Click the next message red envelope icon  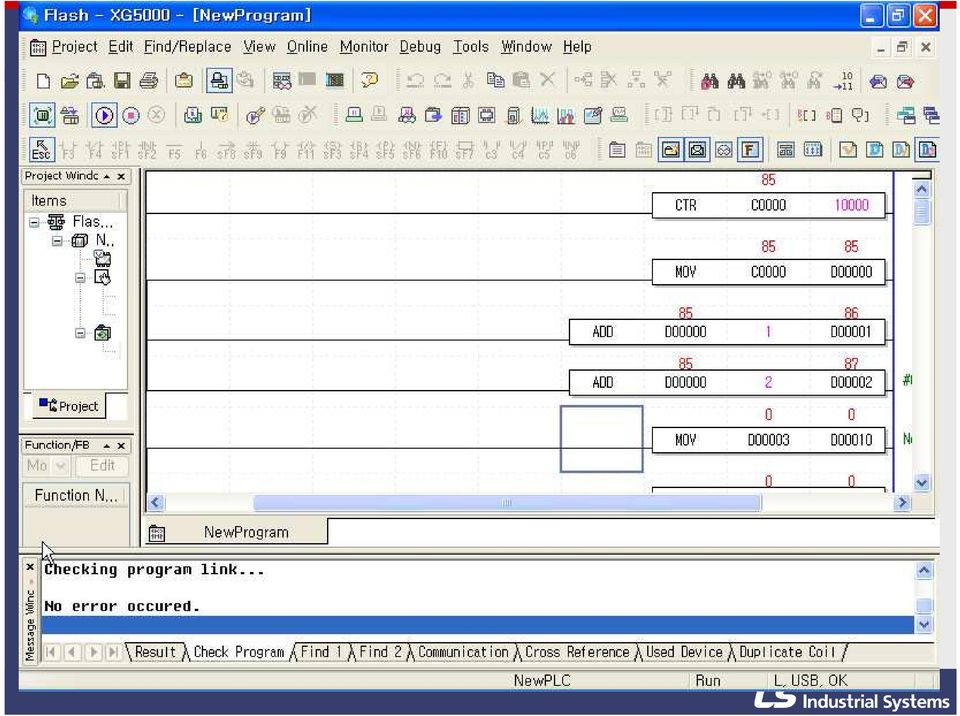[905, 81]
